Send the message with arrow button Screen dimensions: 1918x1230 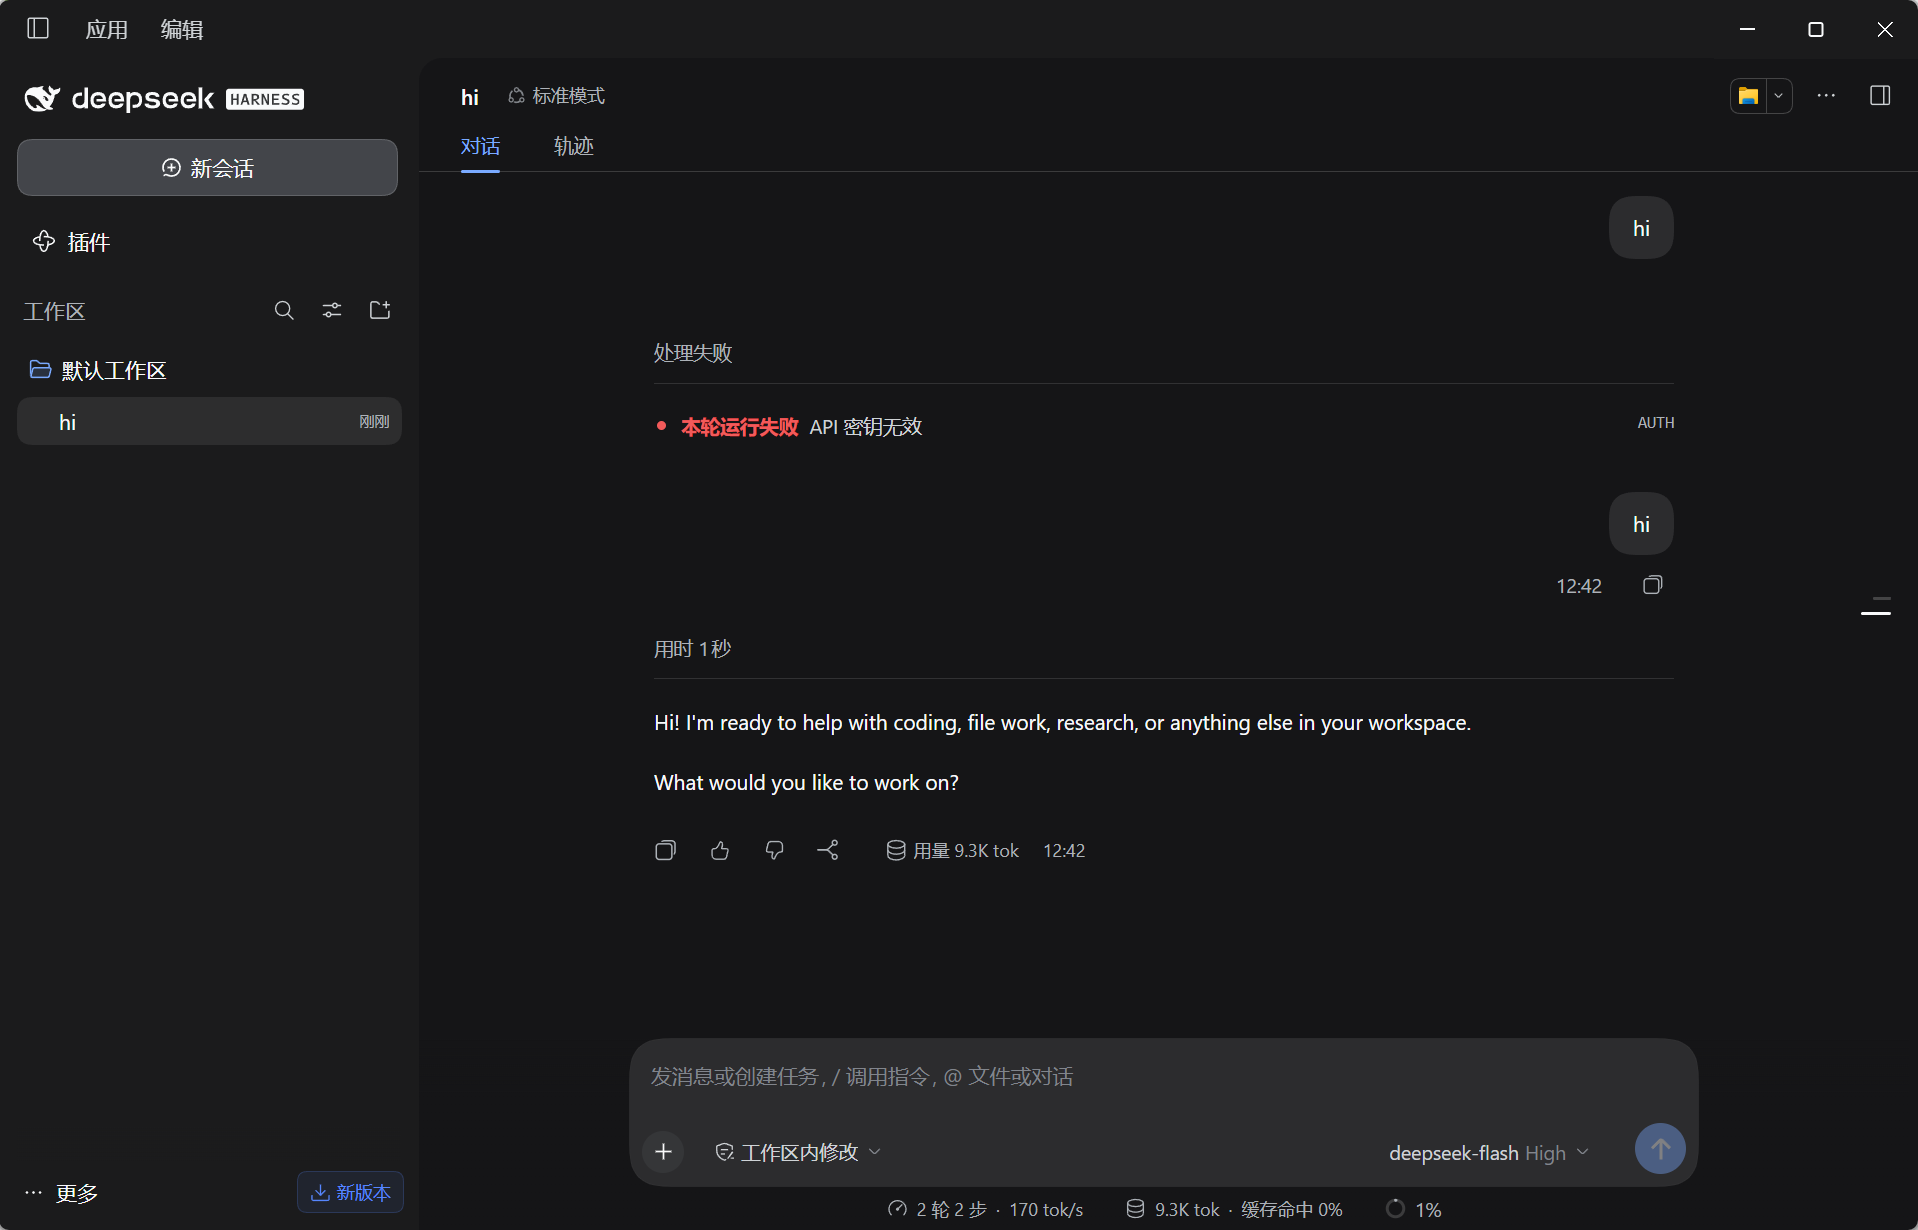[x=1660, y=1149]
